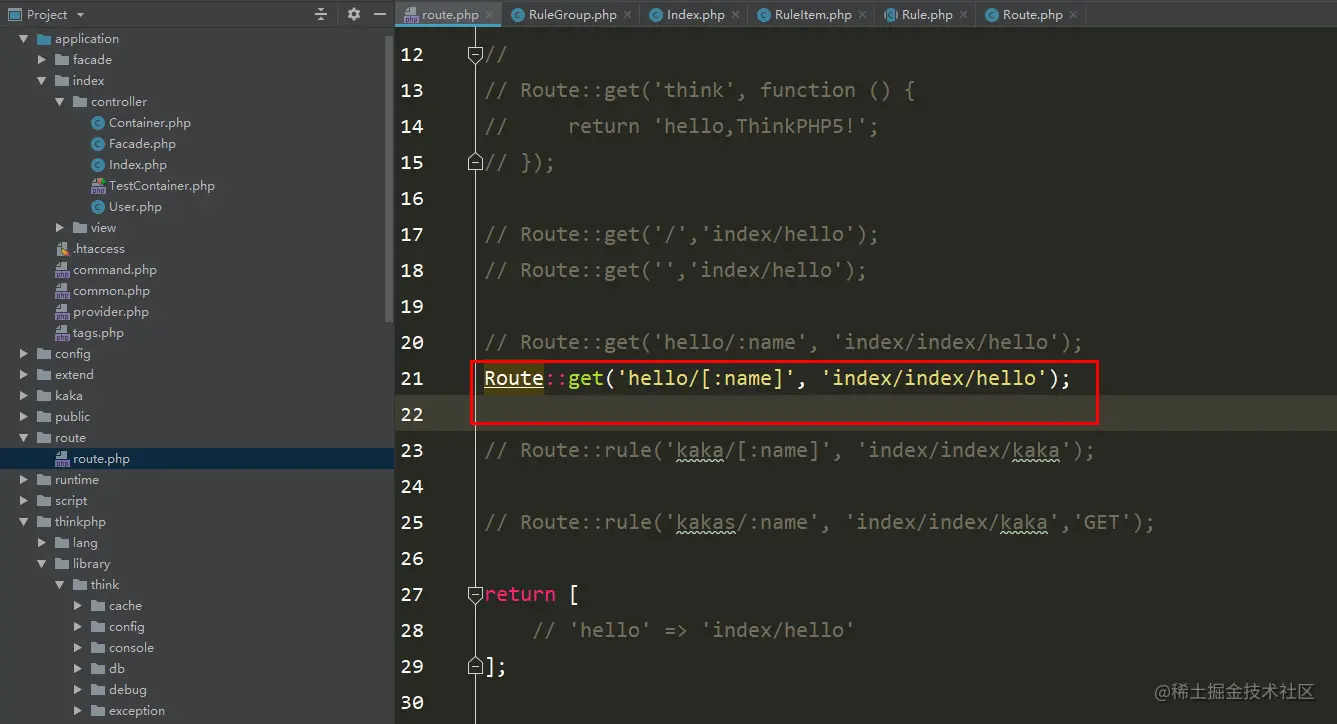Image resolution: width=1337 pixels, height=724 pixels.
Task: Collapse the thinkphp folder
Action: coord(24,522)
